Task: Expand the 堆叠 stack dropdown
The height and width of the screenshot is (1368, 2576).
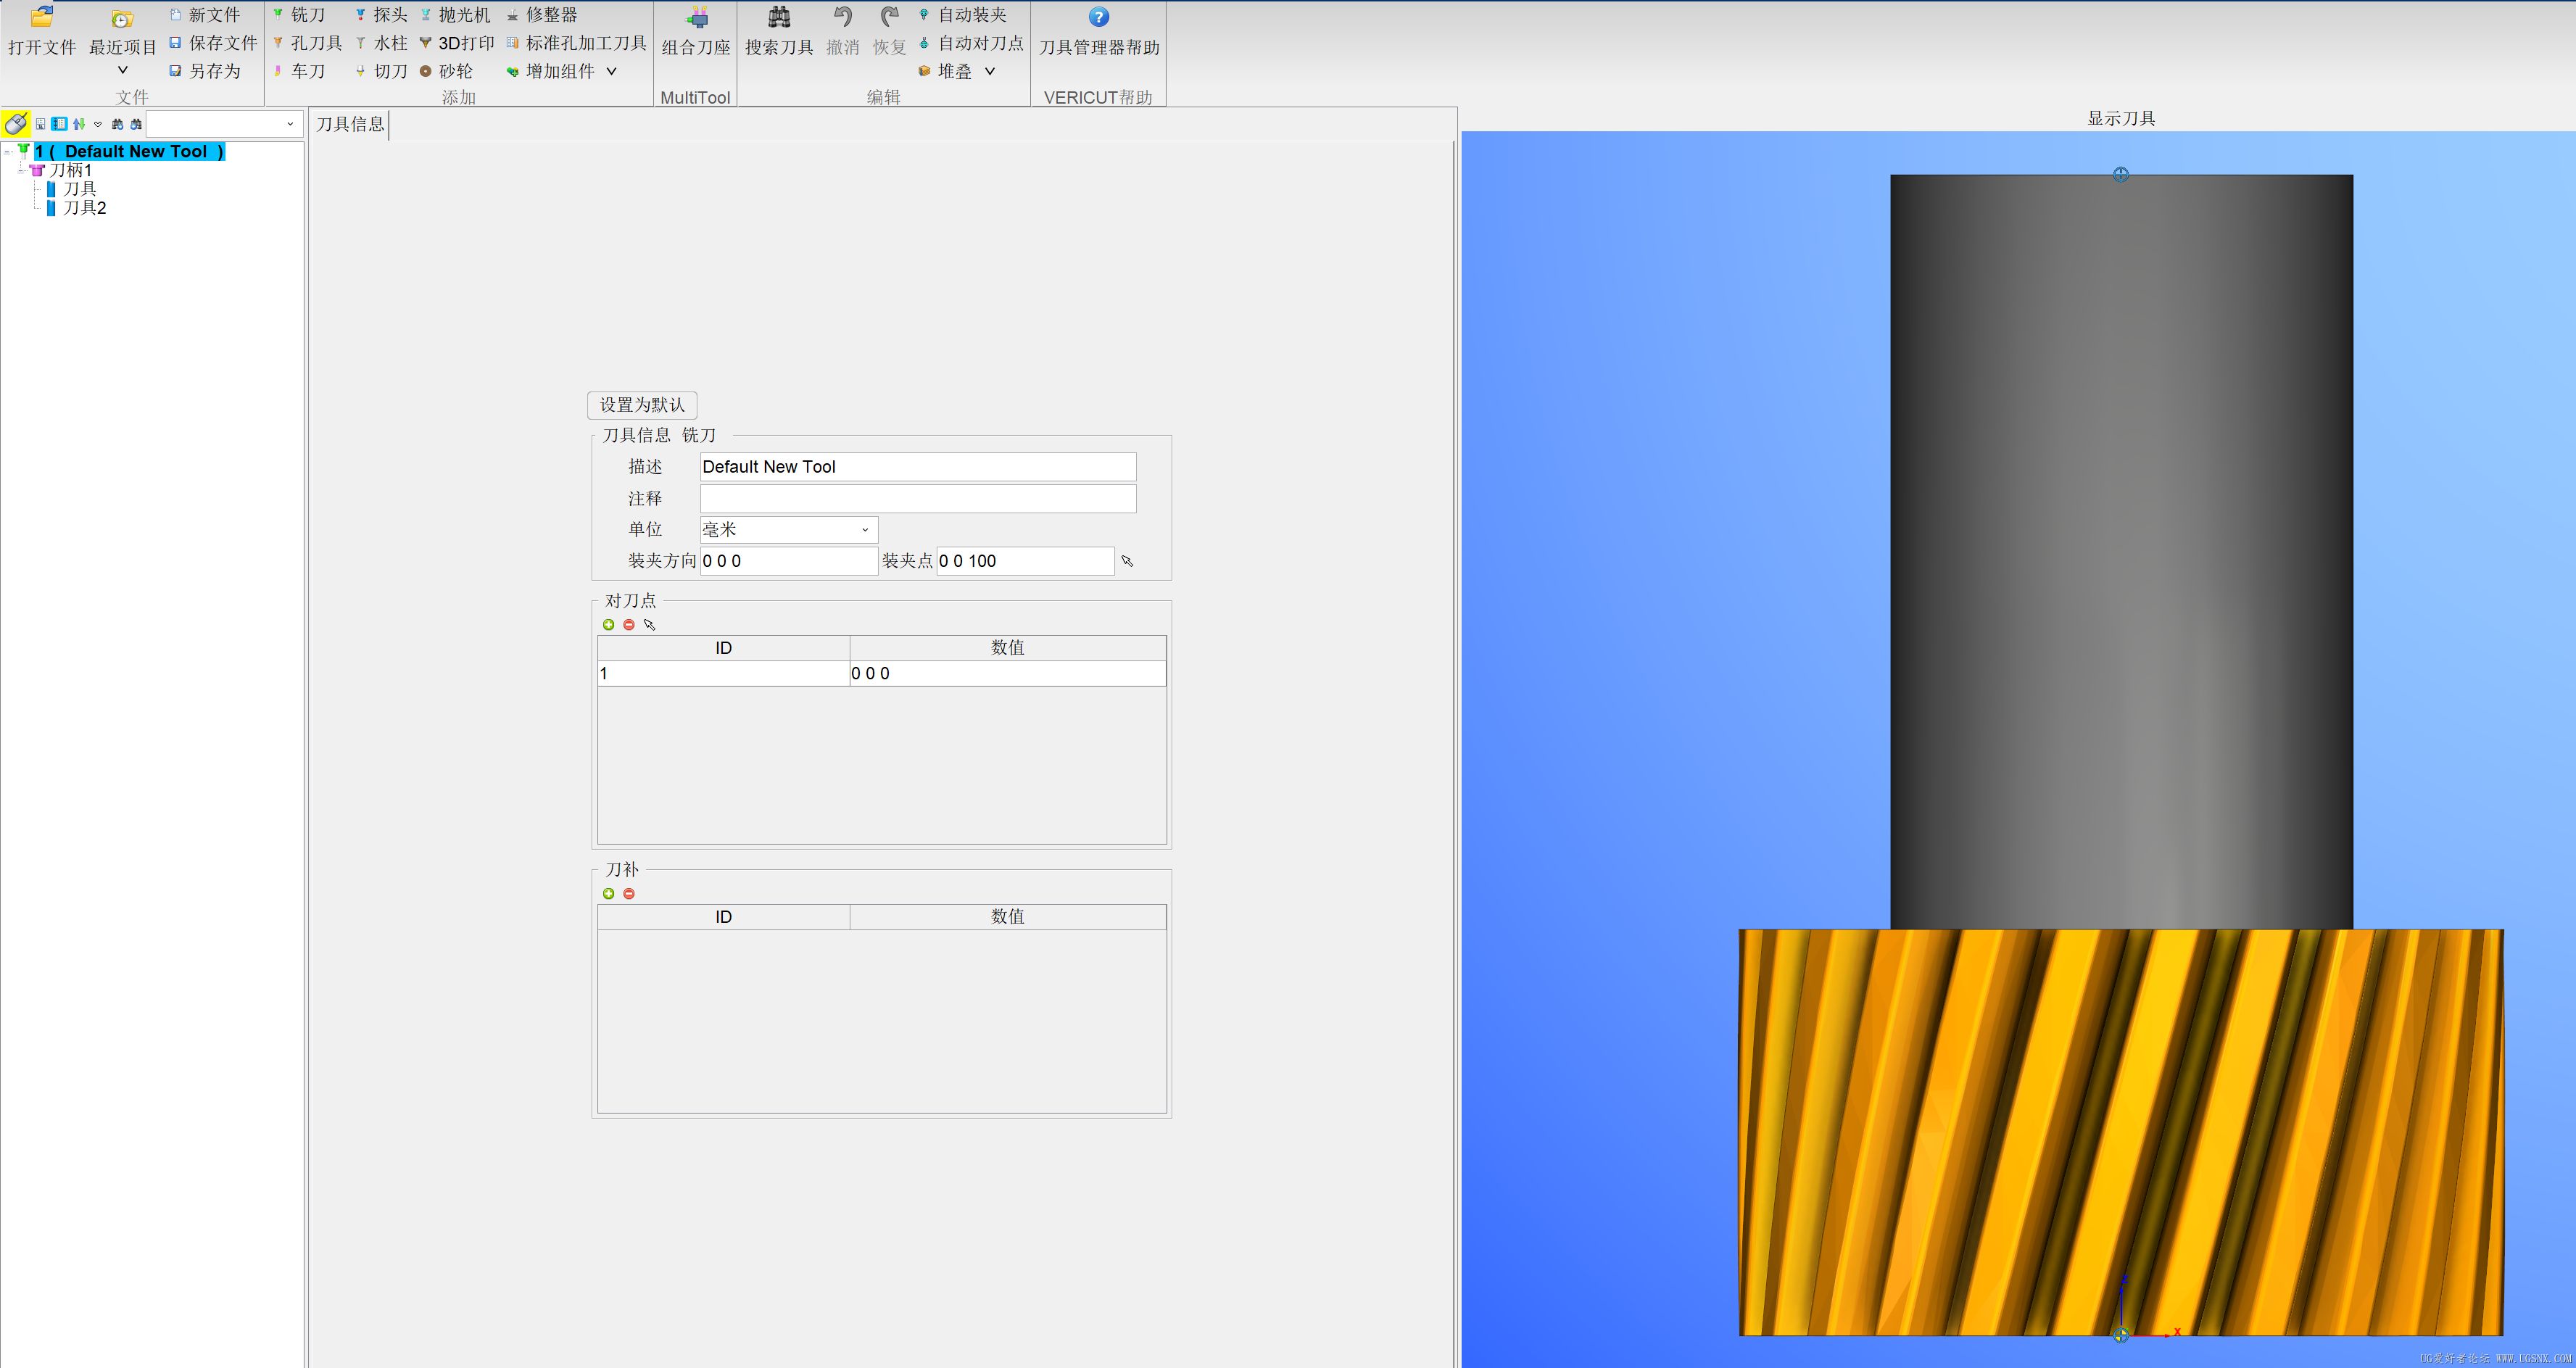Action: 990,71
